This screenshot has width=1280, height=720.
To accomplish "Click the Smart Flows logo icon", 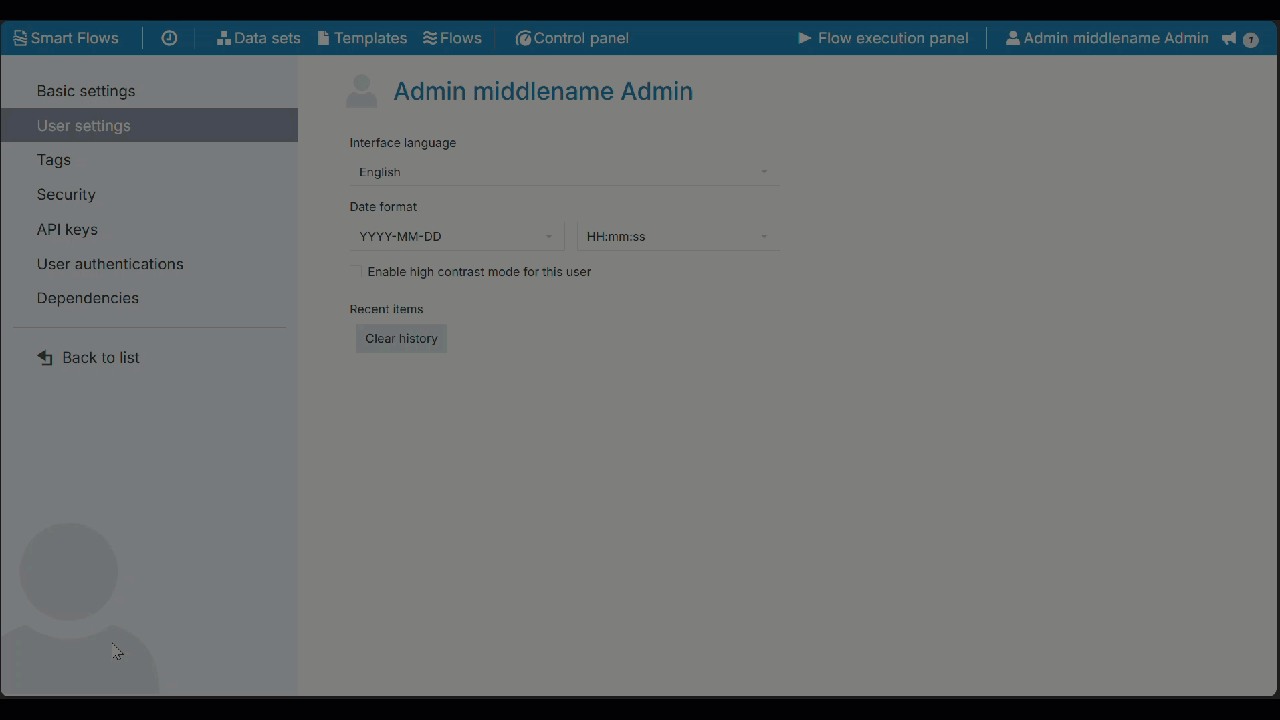I will tap(20, 38).
